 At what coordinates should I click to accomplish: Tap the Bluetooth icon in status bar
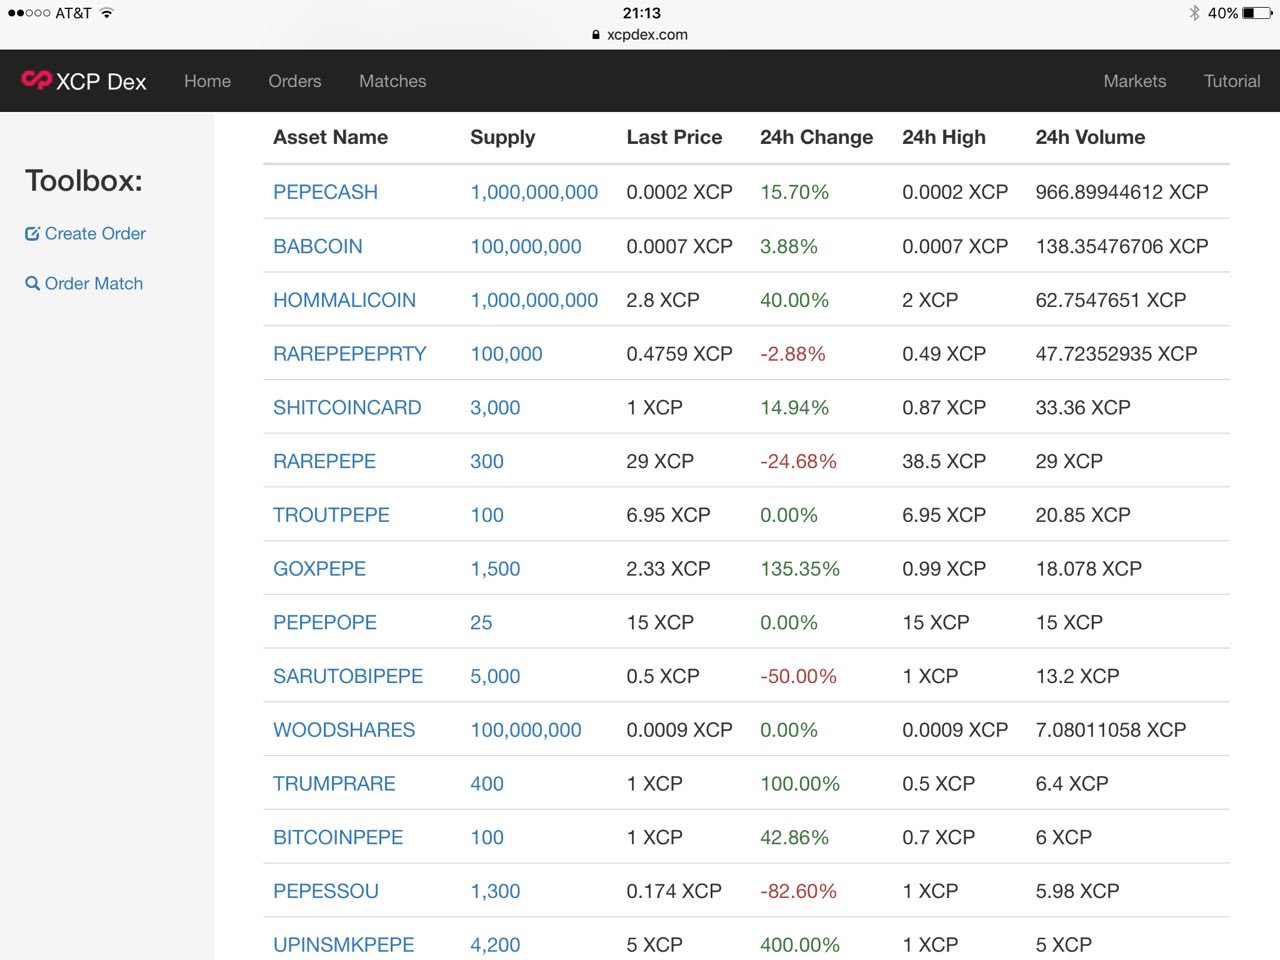click(1194, 13)
